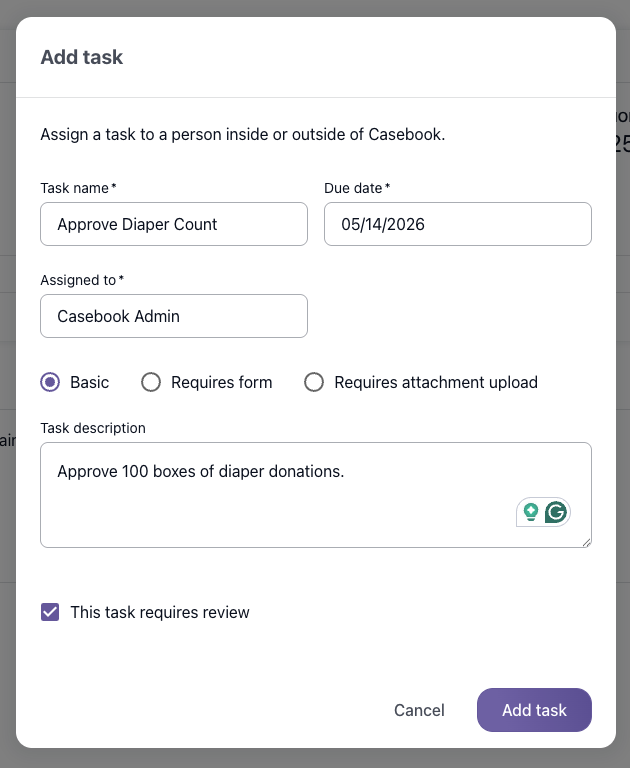
Task: Click inside the Task description text area
Action: (x=316, y=495)
